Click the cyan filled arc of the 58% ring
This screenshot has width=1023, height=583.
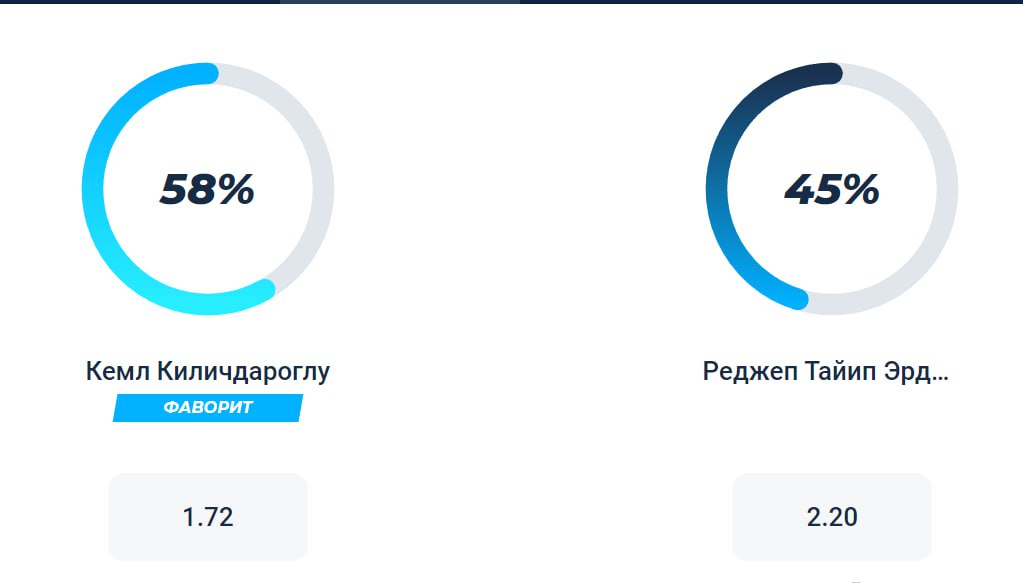coord(95,189)
